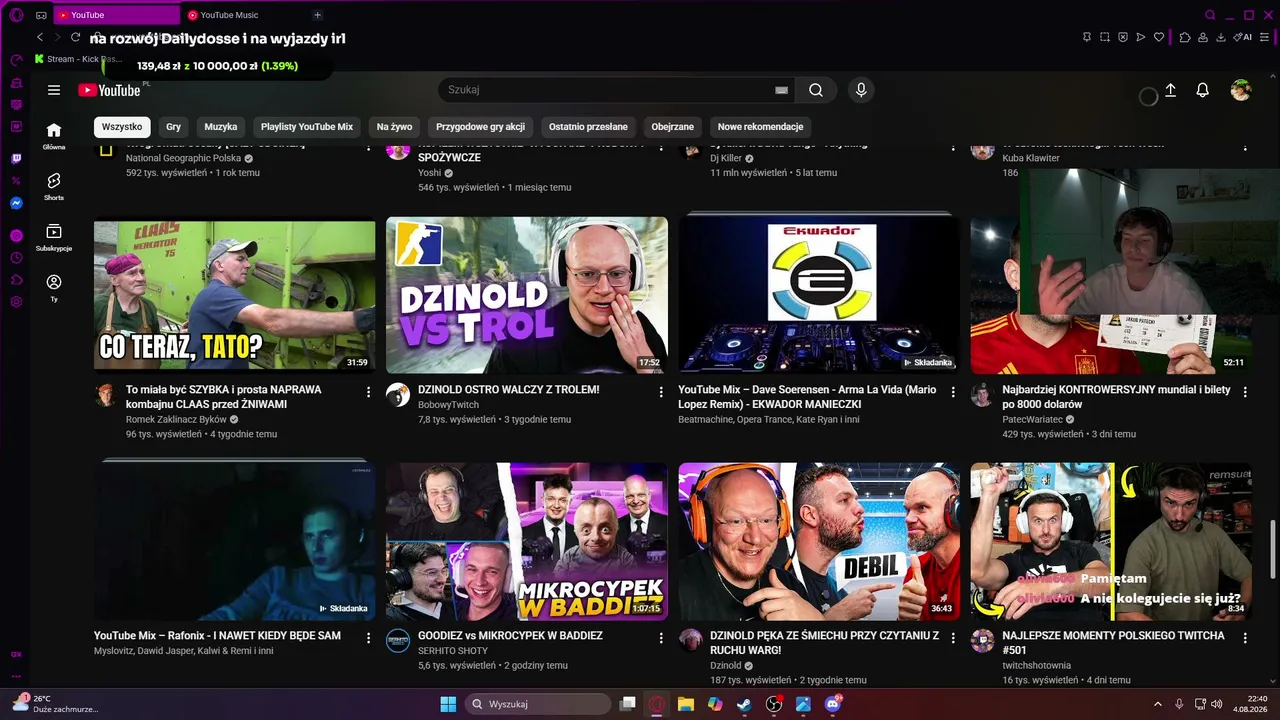1280x720 pixels.
Task: Open the YouTube guide hamburger menu
Action: click(x=54, y=90)
